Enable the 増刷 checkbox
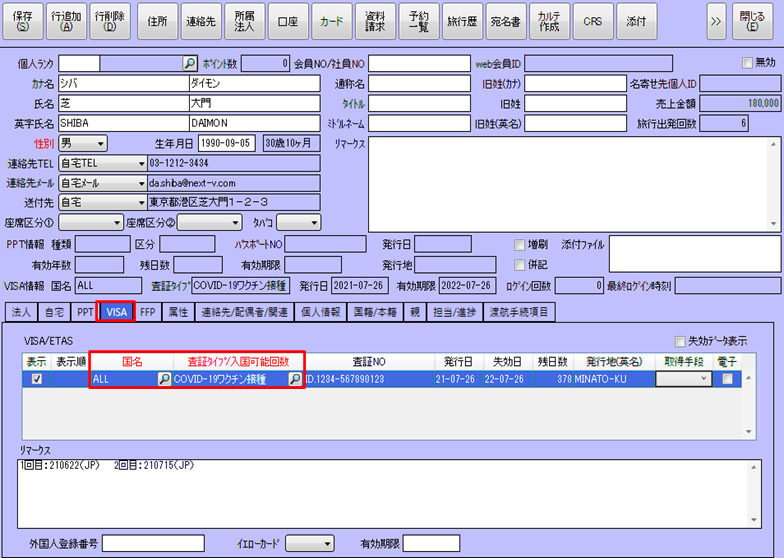The image size is (784, 558). coord(520,244)
